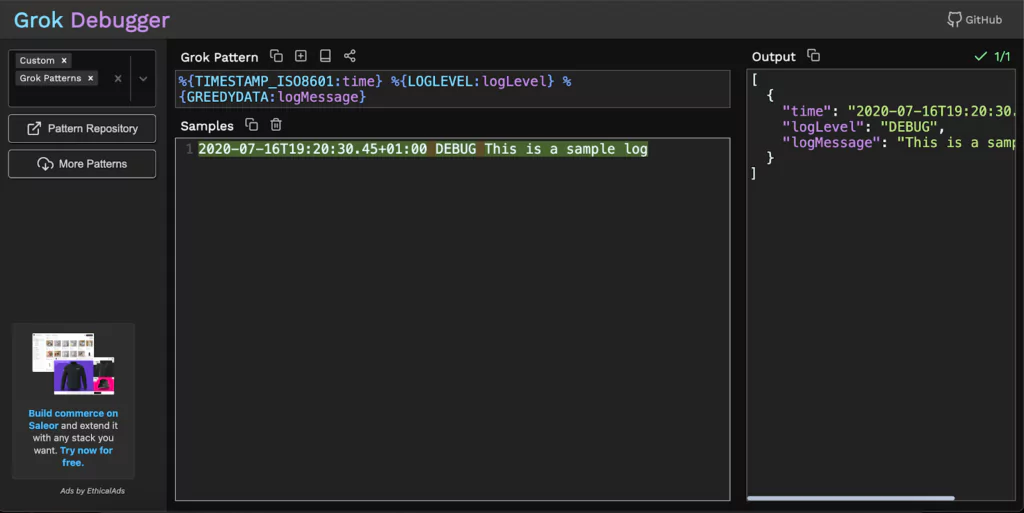The height and width of the screenshot is (513, 1024).
Task: Click the More Patterns button
Action: [82, 164]
